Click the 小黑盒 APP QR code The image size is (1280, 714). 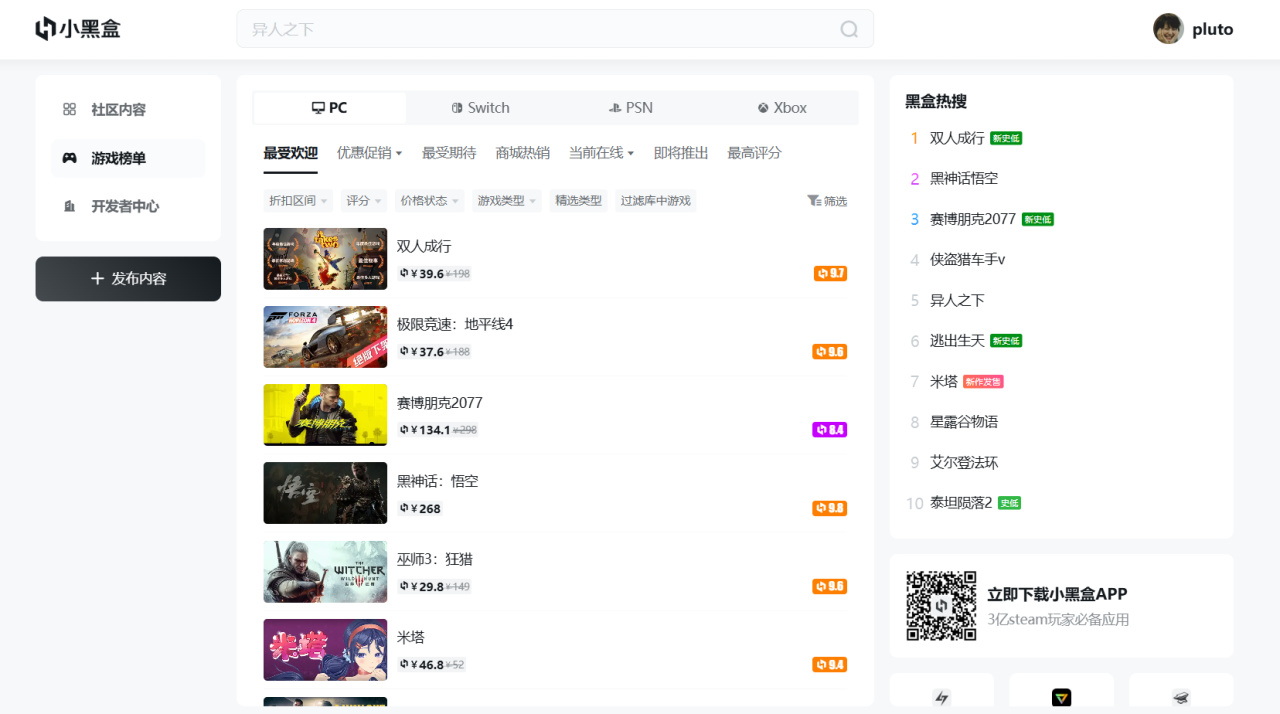(941, 606)
